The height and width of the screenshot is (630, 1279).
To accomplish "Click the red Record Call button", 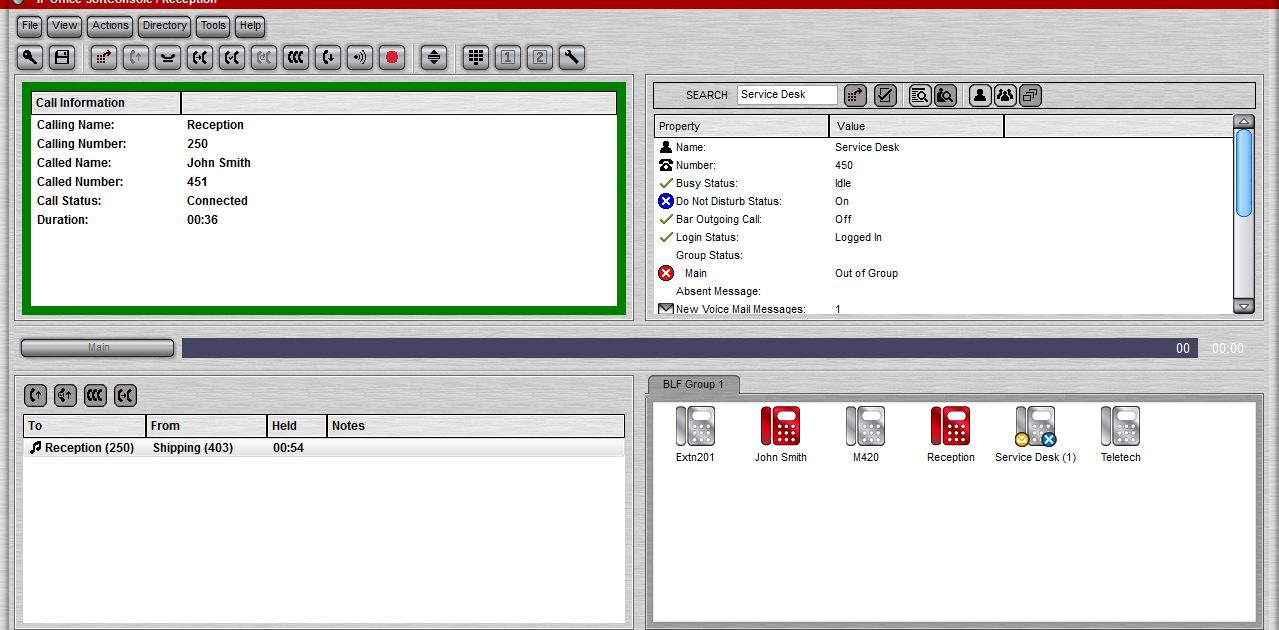I will tap(391, 58).
